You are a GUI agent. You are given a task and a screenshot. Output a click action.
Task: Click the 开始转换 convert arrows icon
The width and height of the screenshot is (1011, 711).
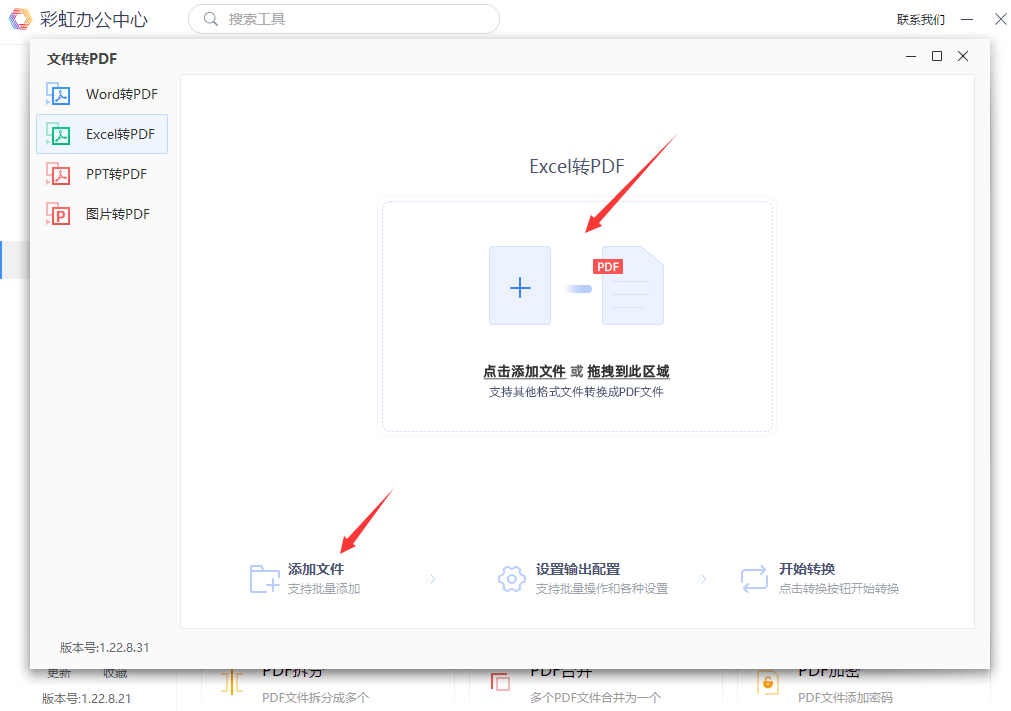(754, 578)
